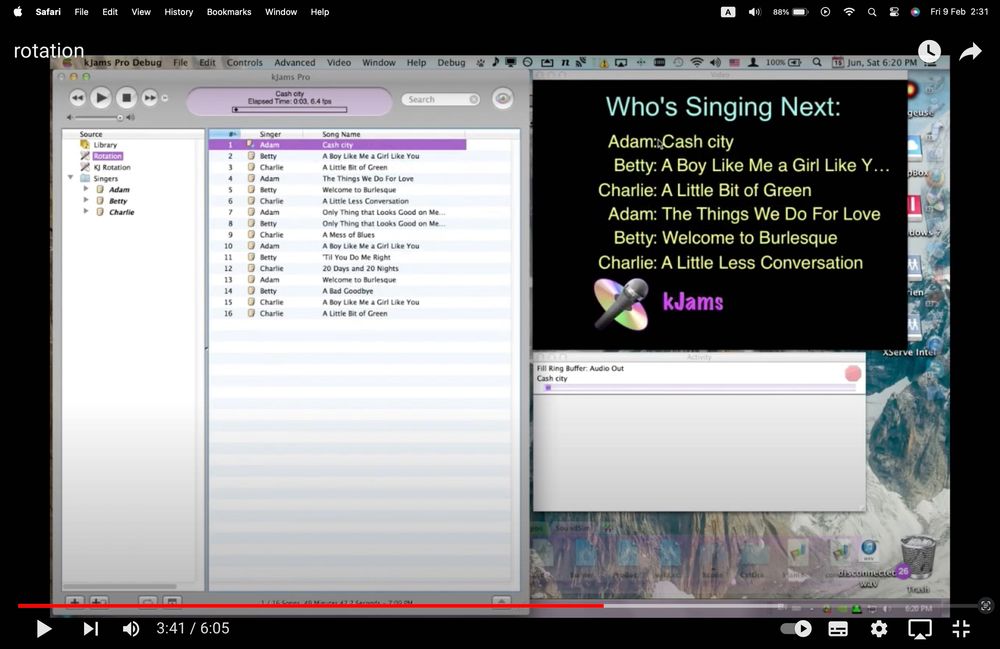Screen dimensions: 1000x649
Task: Seek on the red YouTube progress bar
Action: coord(311,606)
